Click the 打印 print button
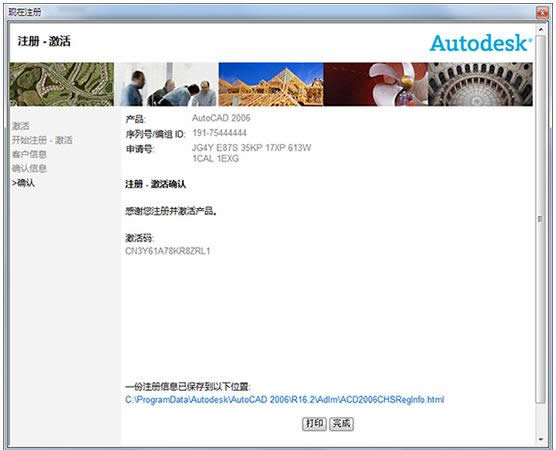 pos(314,423)
